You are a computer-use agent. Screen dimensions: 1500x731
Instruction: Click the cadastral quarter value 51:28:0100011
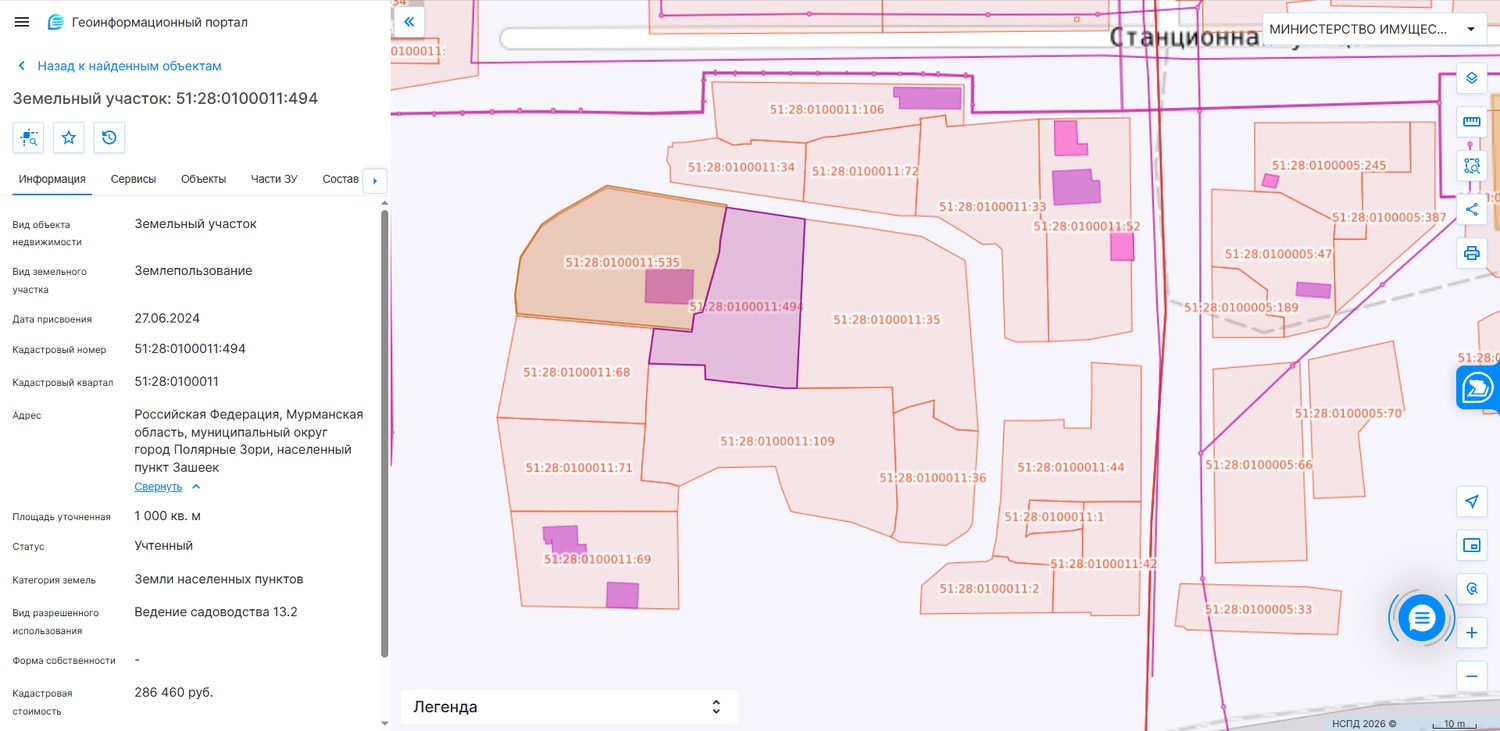177,382
